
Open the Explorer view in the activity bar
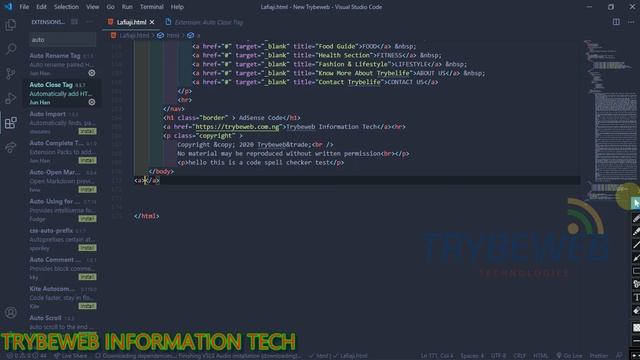[x=11, y=25]
